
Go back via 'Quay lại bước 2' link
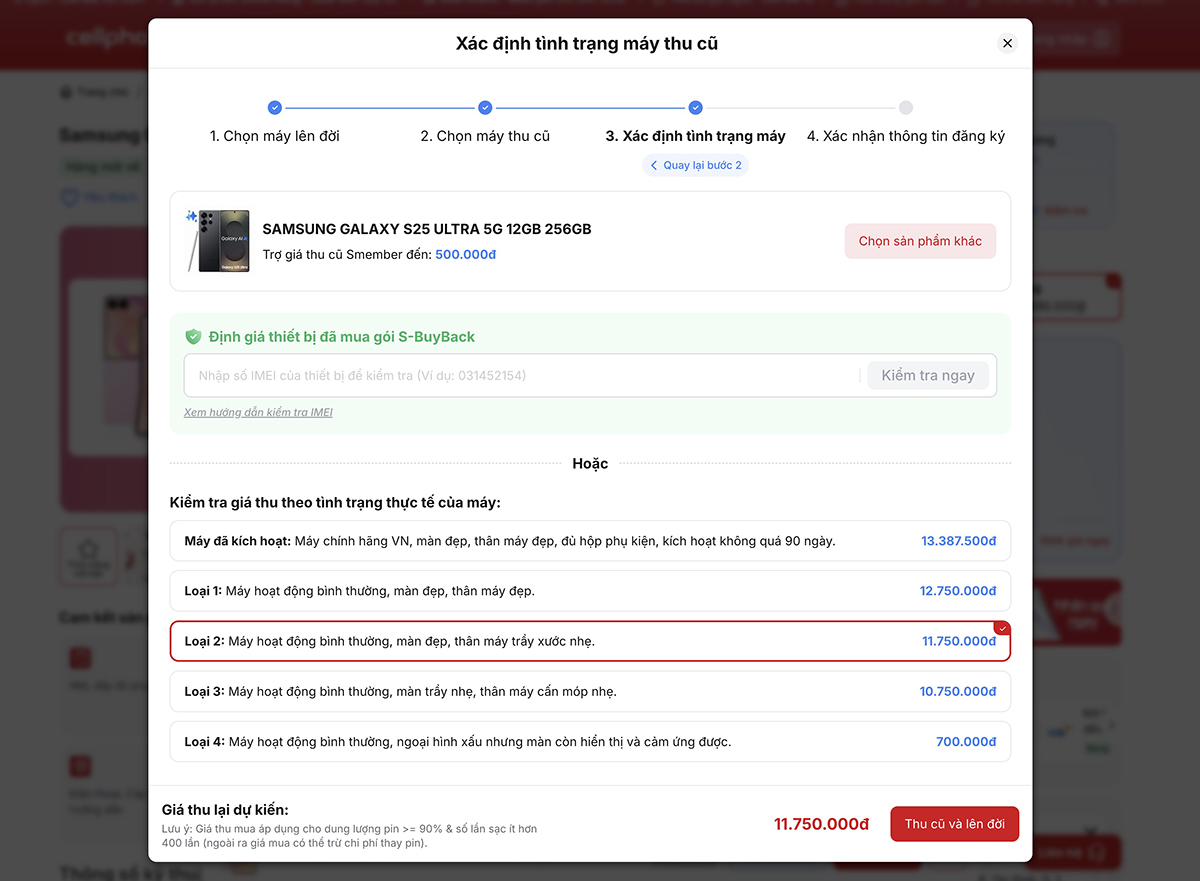(x=696, y=165)
